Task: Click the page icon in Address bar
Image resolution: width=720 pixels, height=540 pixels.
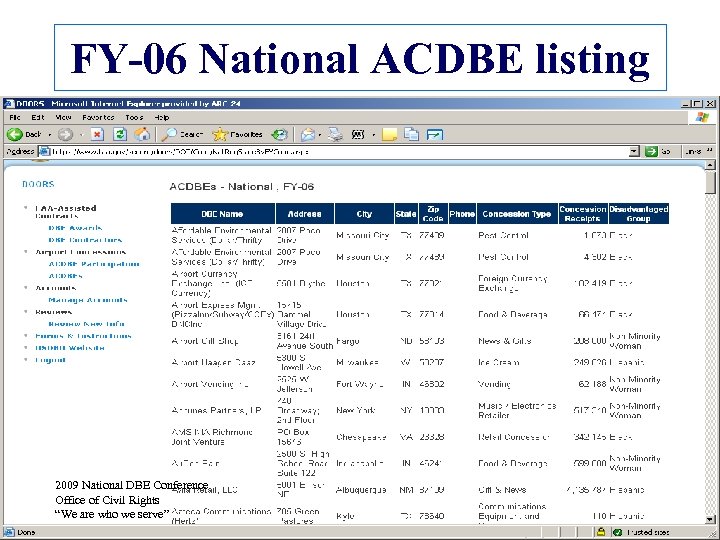Action: 45,151
